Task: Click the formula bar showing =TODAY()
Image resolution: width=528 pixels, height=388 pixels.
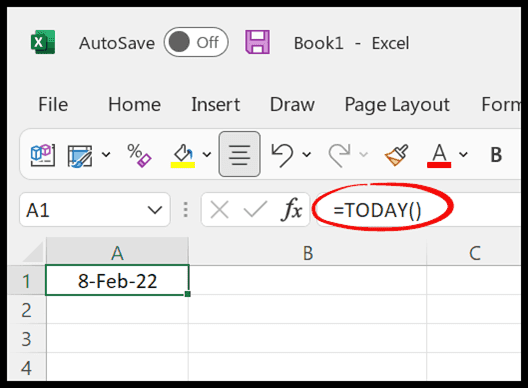Action: point(418,210)
